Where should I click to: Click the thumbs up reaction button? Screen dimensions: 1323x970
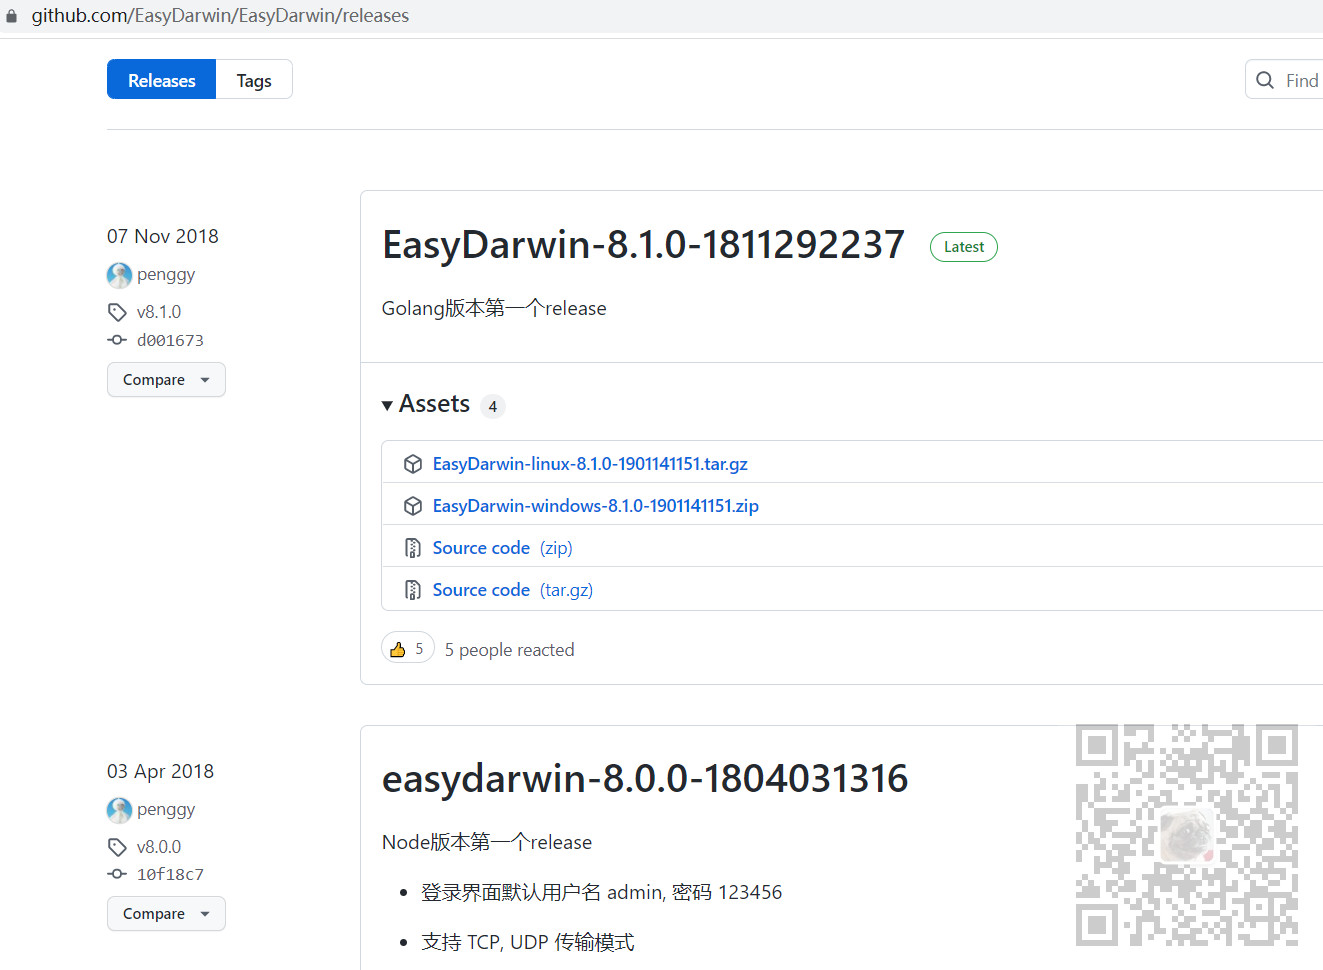pyautogui.click(x=408, y=649)
